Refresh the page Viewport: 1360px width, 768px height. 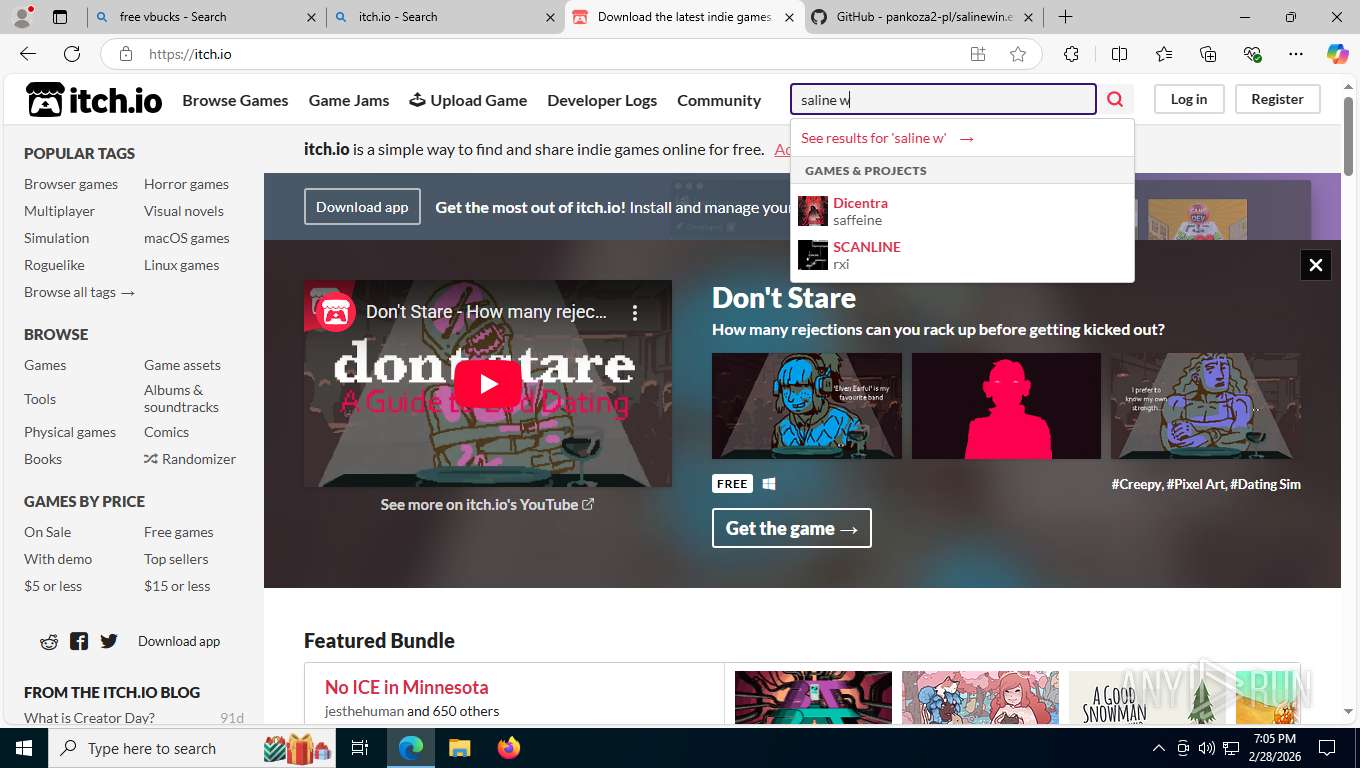72,54
